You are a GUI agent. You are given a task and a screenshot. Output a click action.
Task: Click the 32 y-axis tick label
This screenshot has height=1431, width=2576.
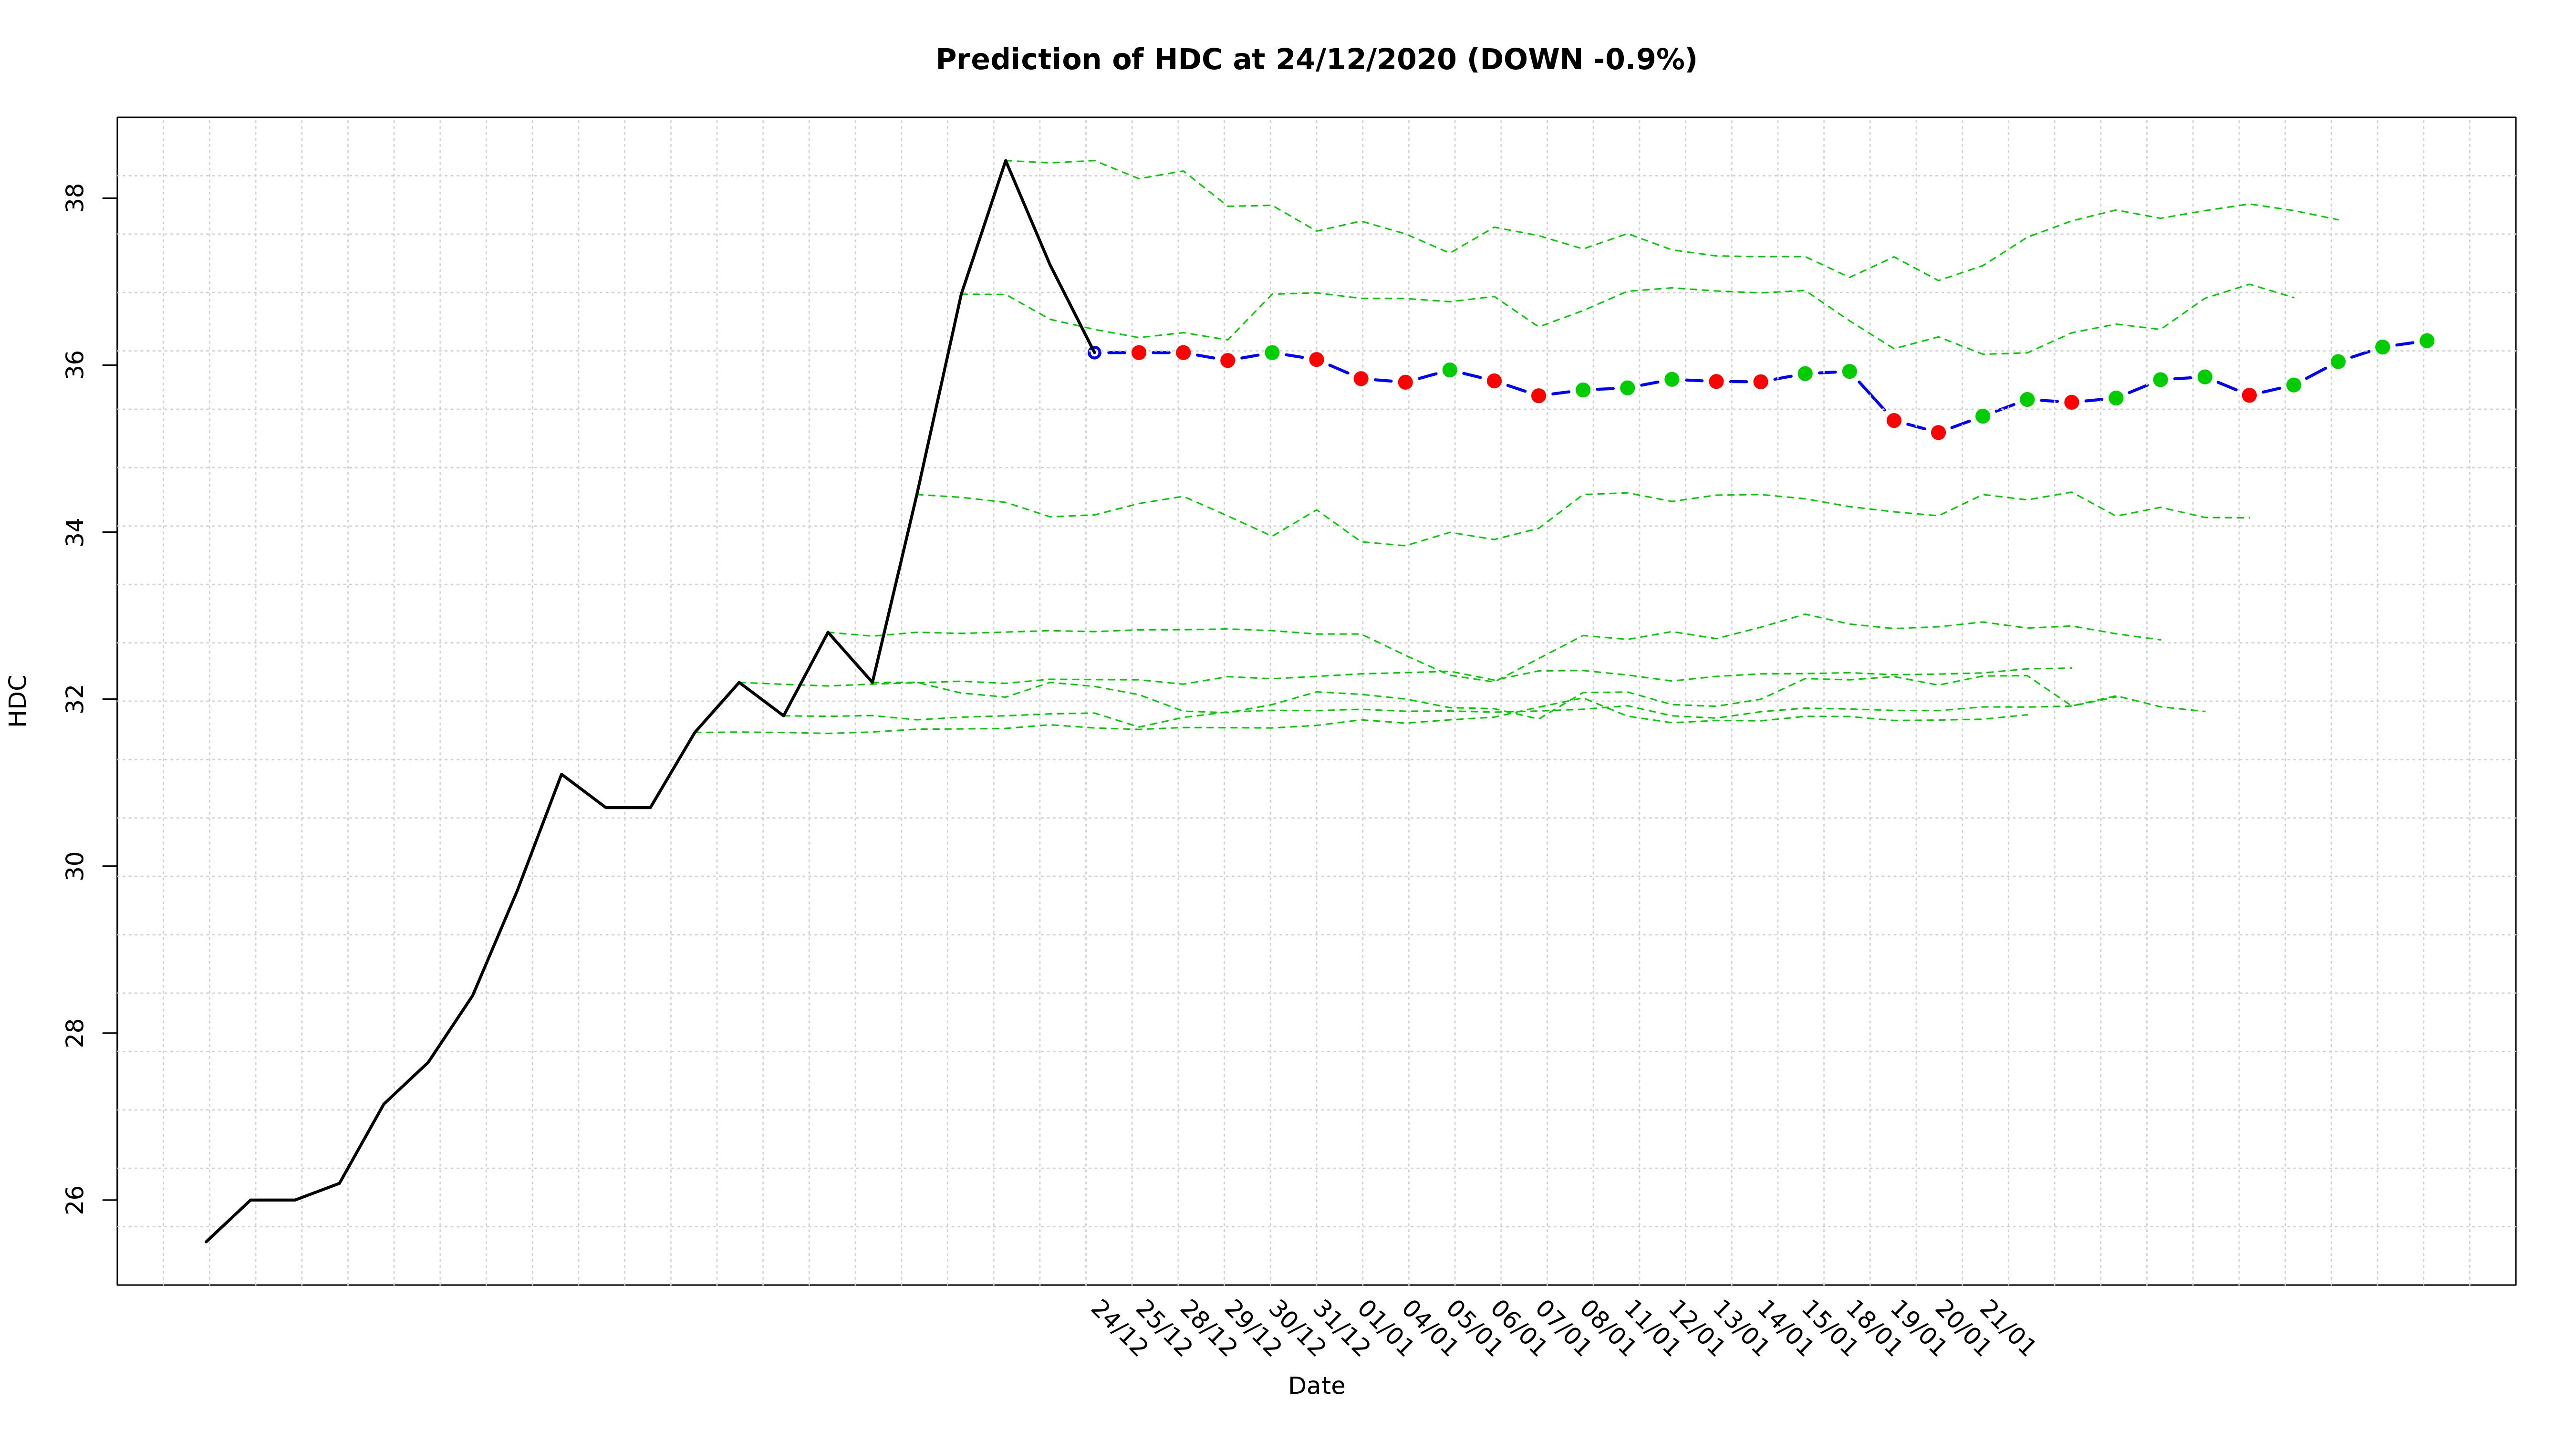tap(76, 699)
